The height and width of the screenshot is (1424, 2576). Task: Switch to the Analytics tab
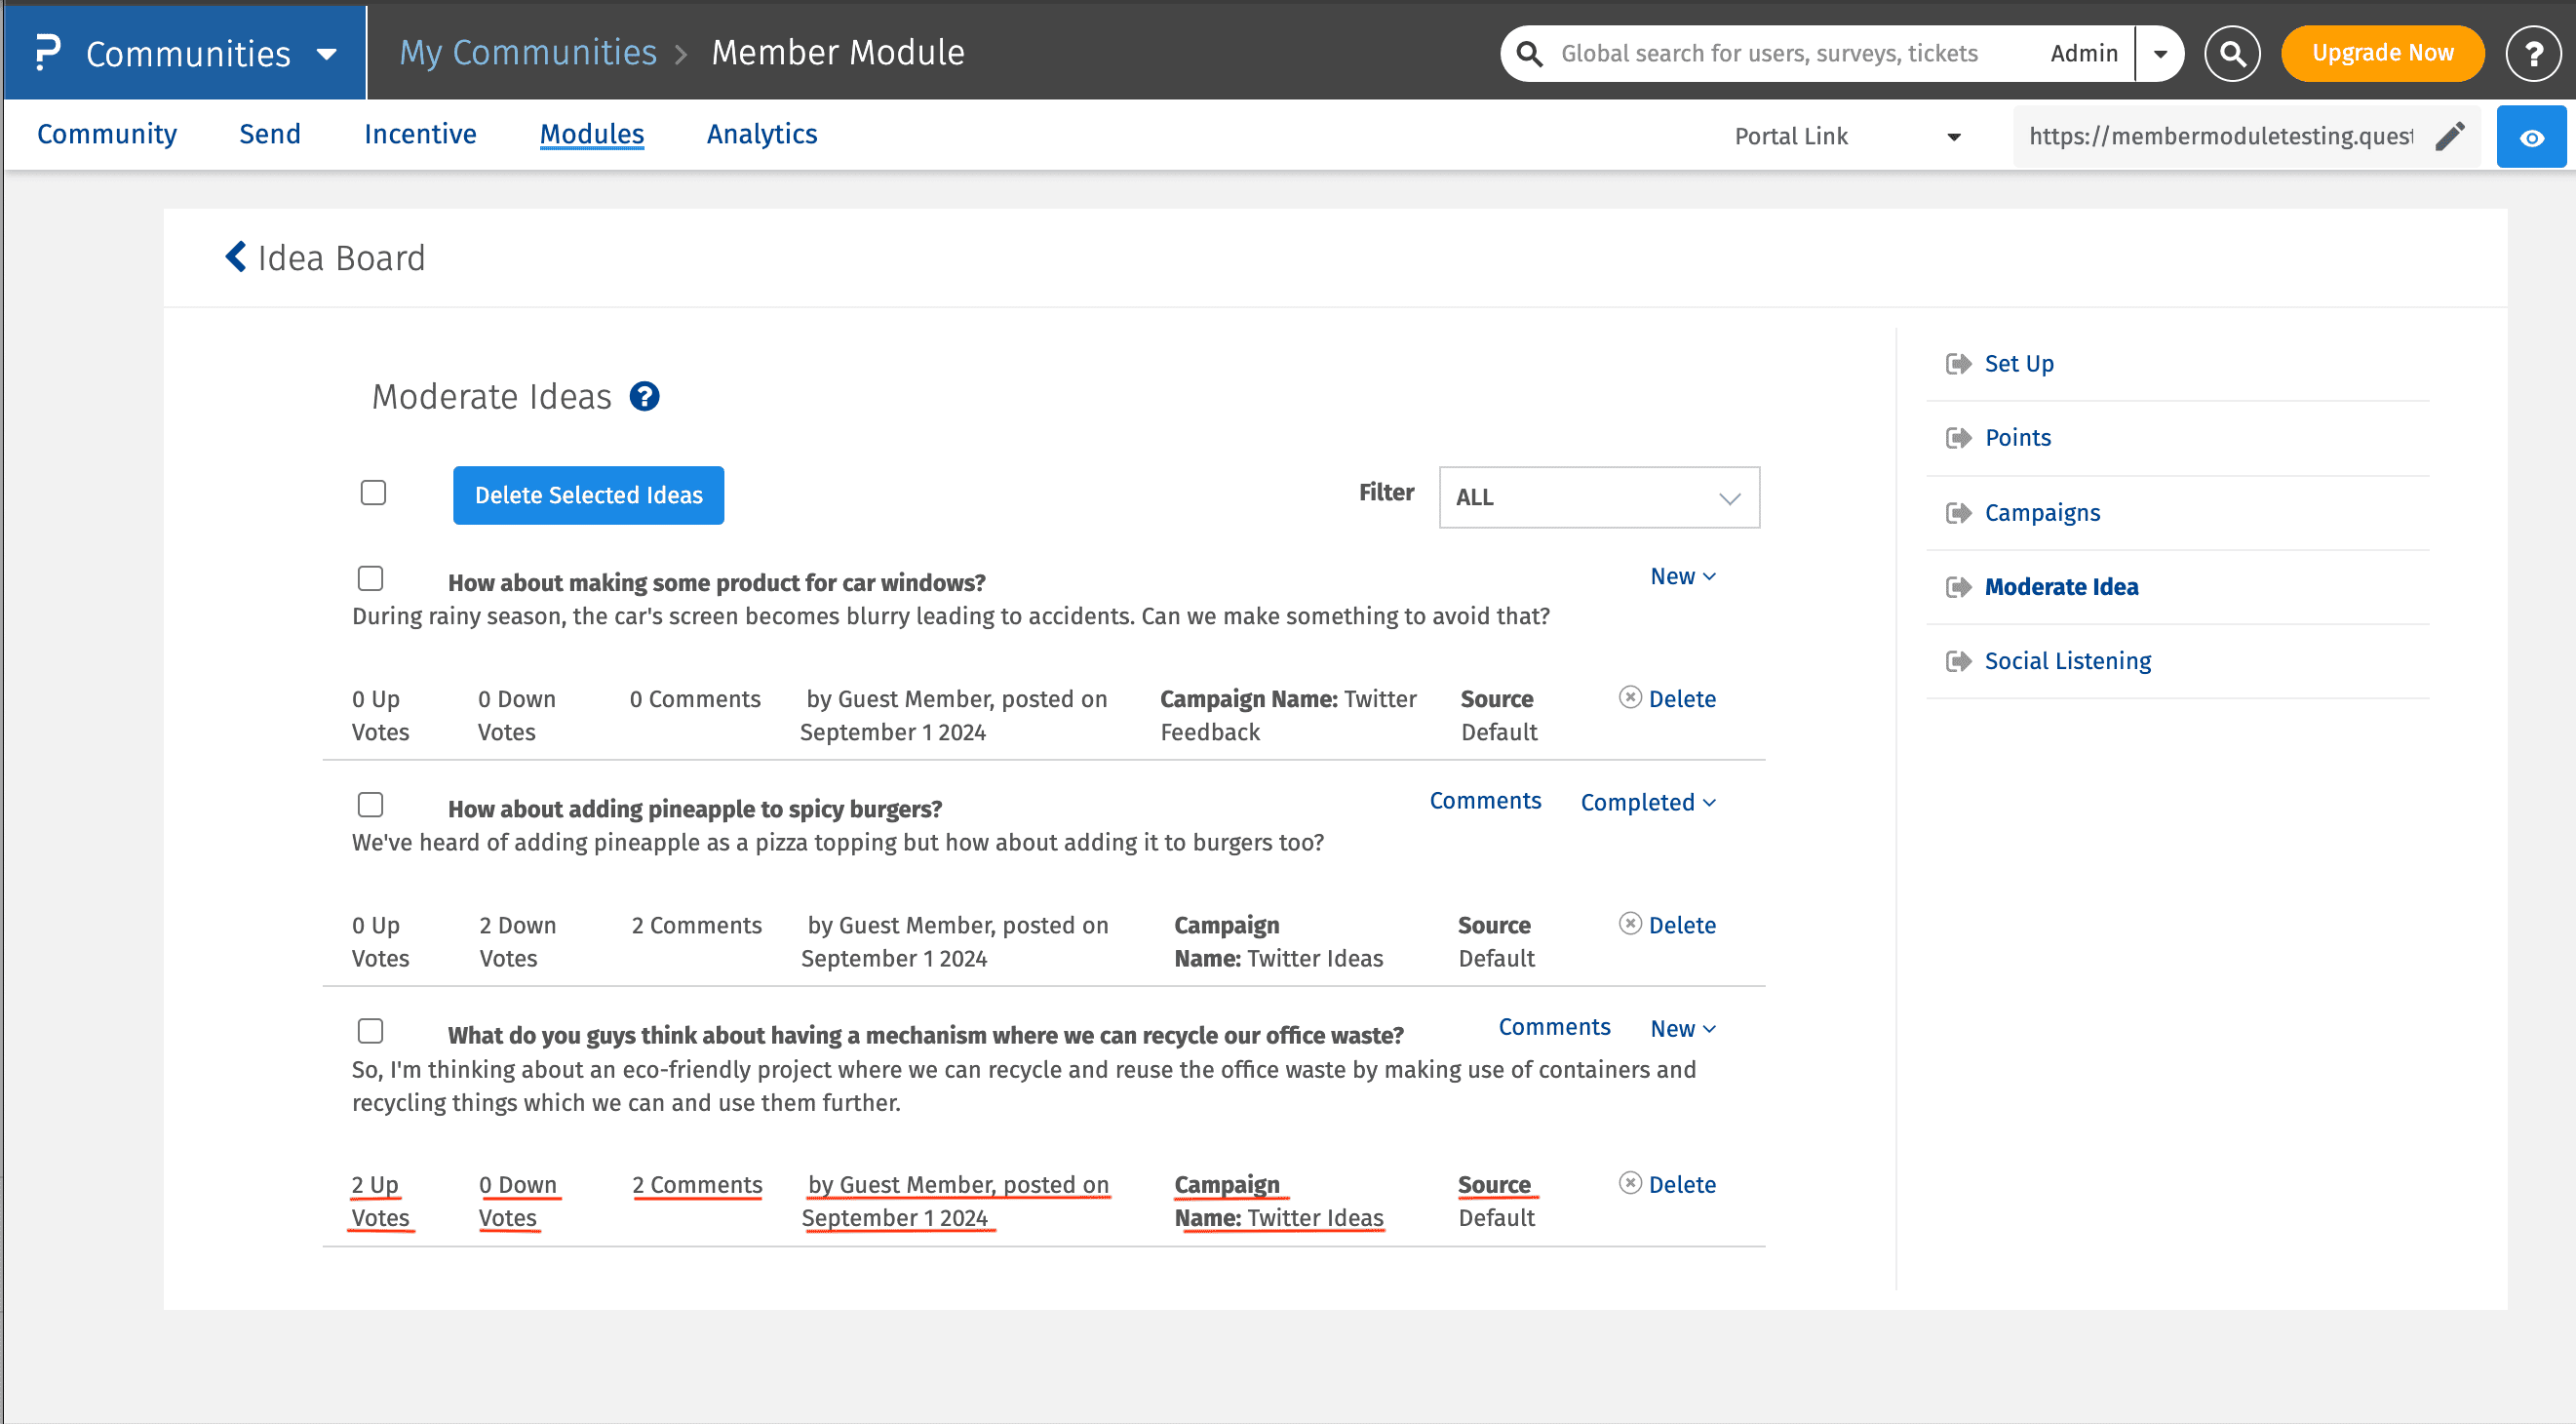(761, 134)
